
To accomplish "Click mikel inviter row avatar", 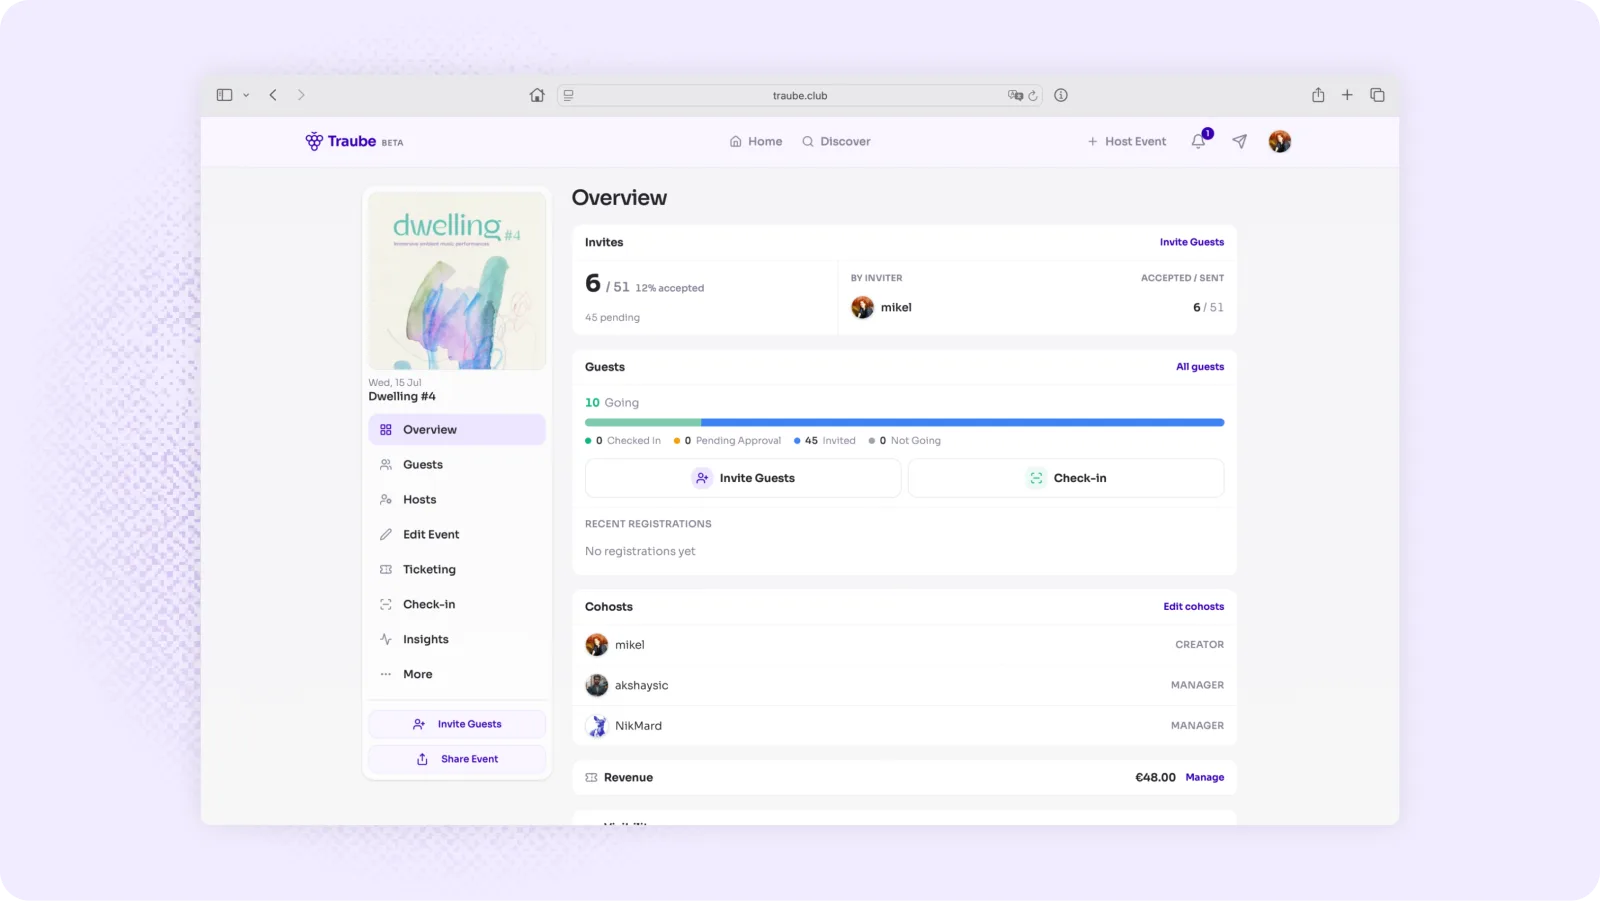I will 862,307.
